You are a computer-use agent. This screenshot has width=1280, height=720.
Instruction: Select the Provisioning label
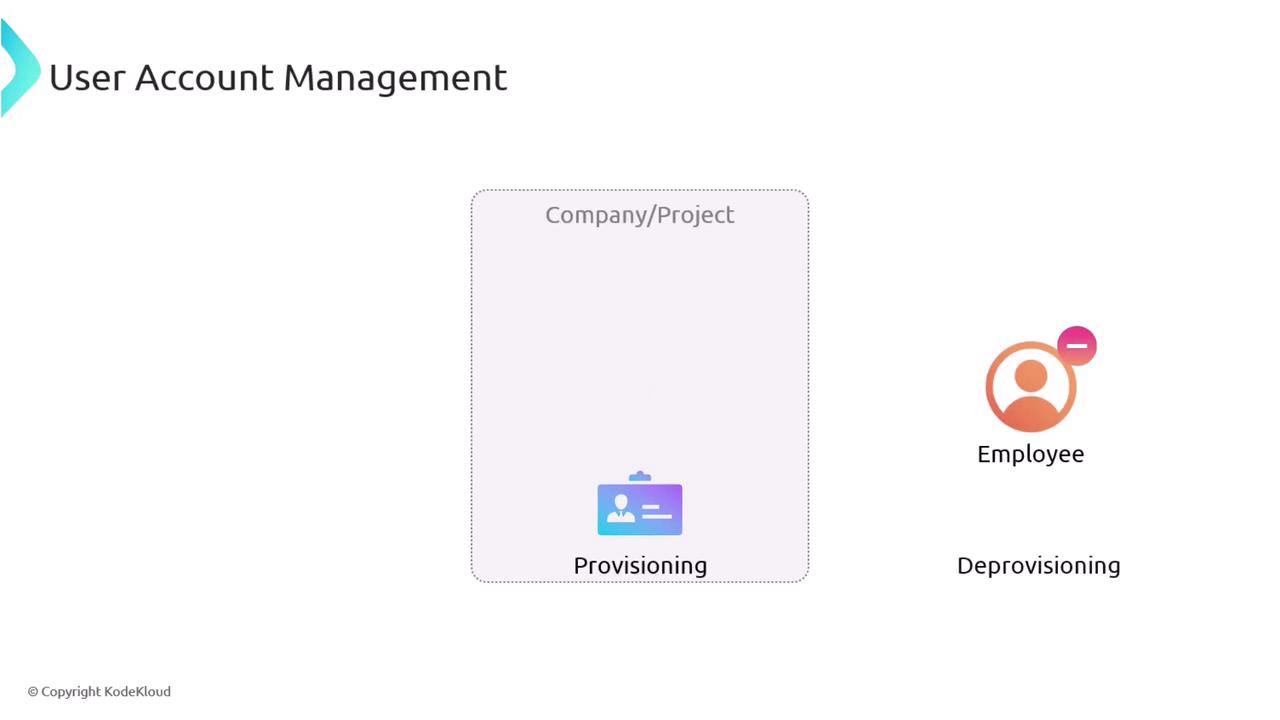[x=640, y=566]
